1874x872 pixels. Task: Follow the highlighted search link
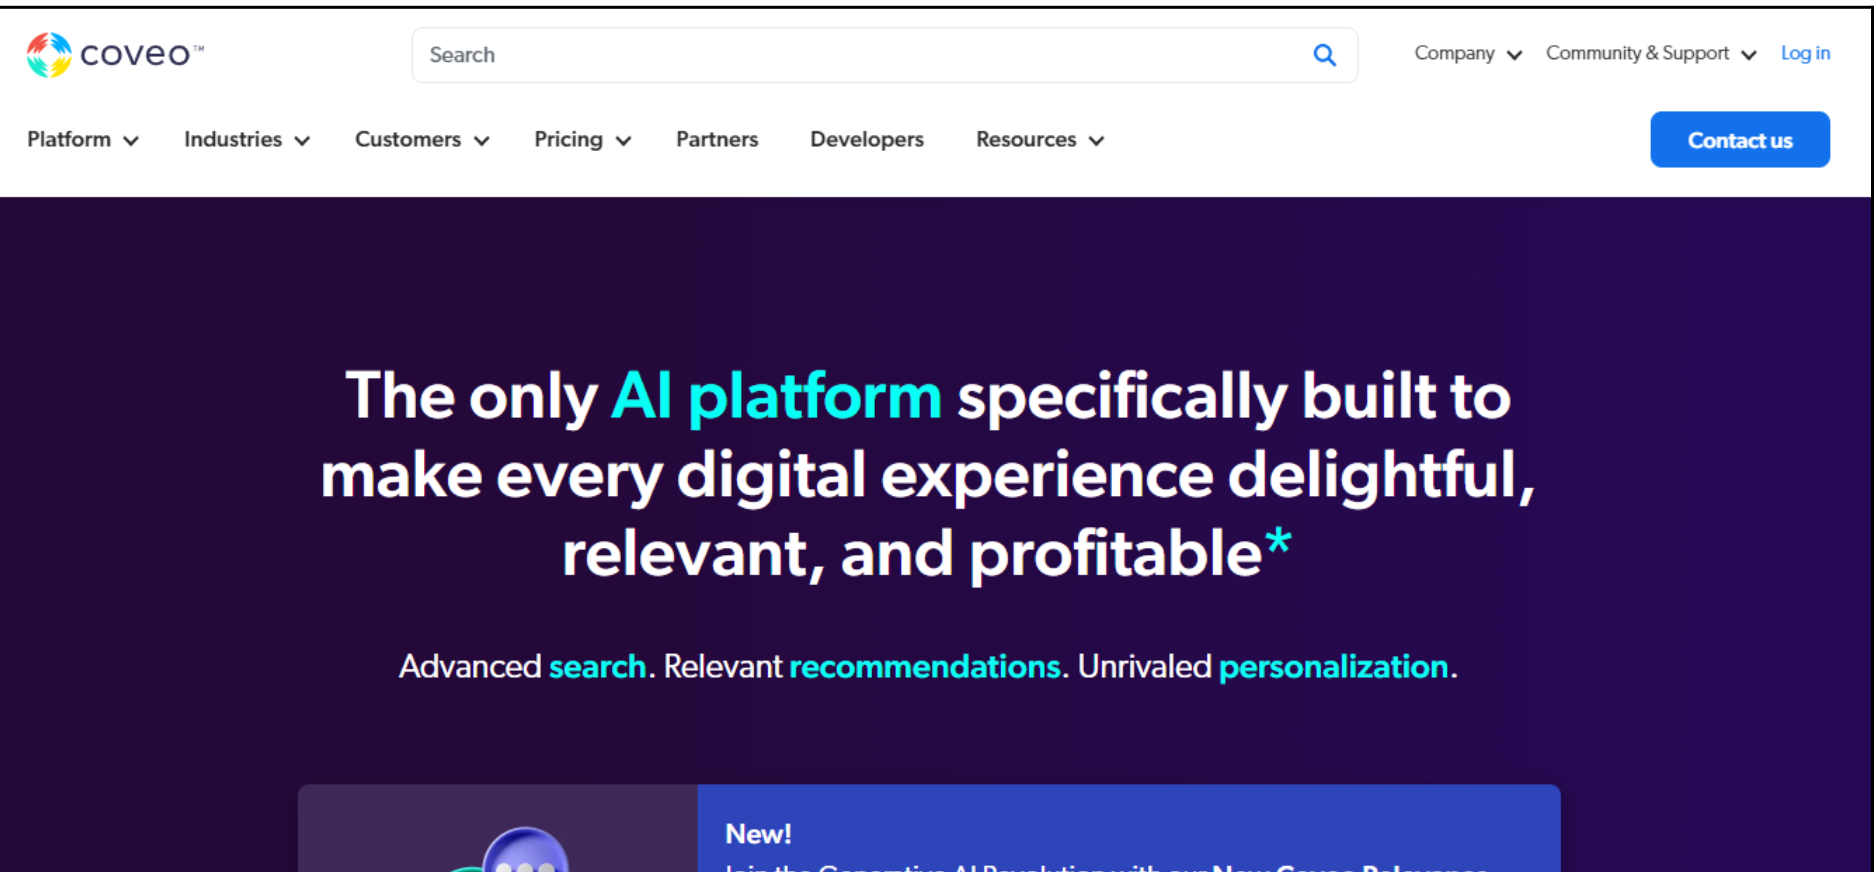[597, 666]
